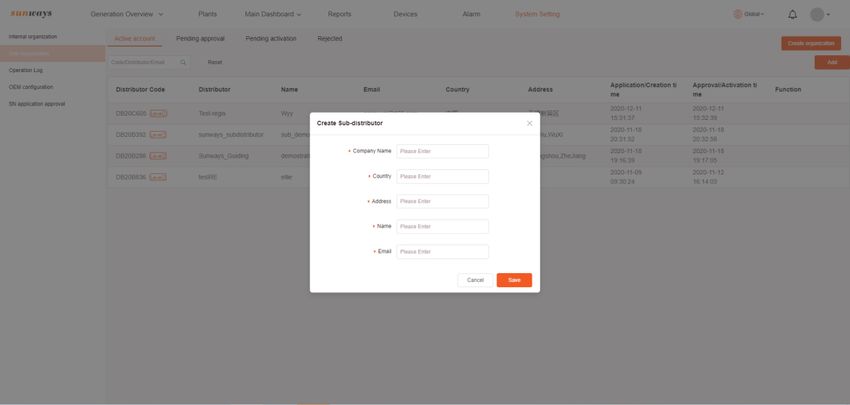Open the Devices menu
The width and height of the screenshot is (850, 405).
(405, 14)
